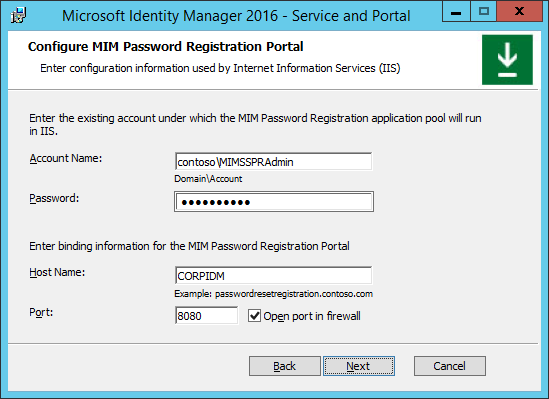Proceed with the Next button
Viewport: 549px width, 399px height.
(x=359, y=366)
